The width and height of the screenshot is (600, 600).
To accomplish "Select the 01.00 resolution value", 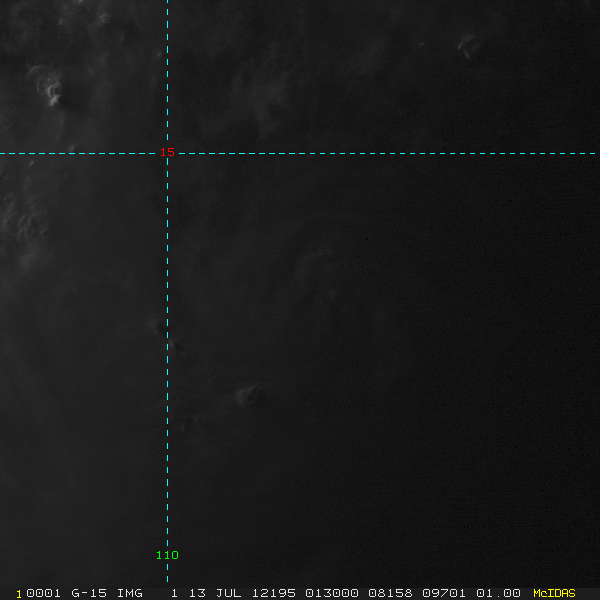I will [498, 593].
